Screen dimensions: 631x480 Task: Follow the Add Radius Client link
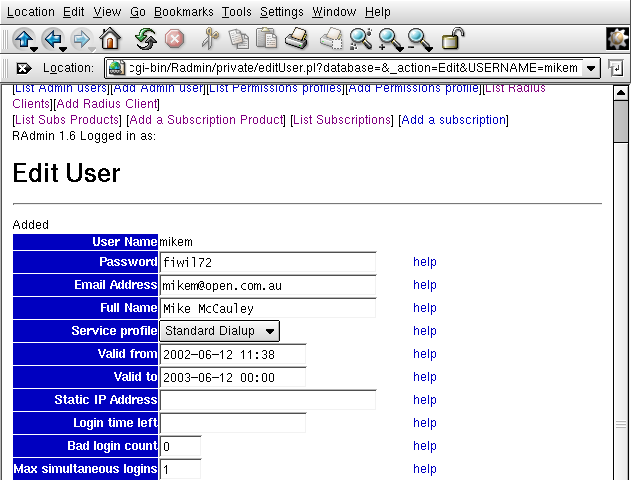[107, 104]
